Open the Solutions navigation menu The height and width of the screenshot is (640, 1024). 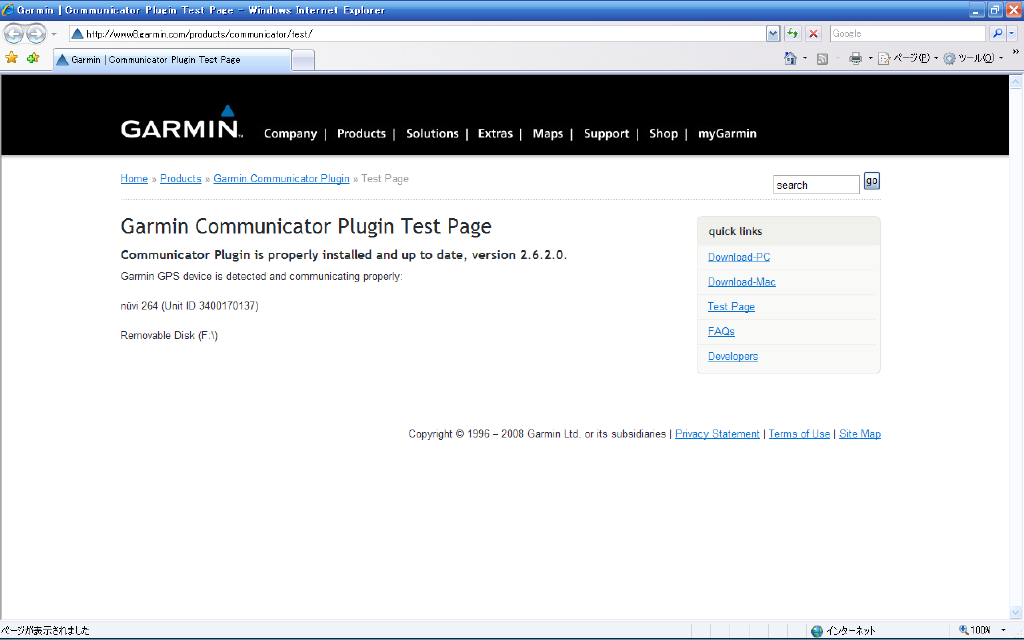point(432,134)
